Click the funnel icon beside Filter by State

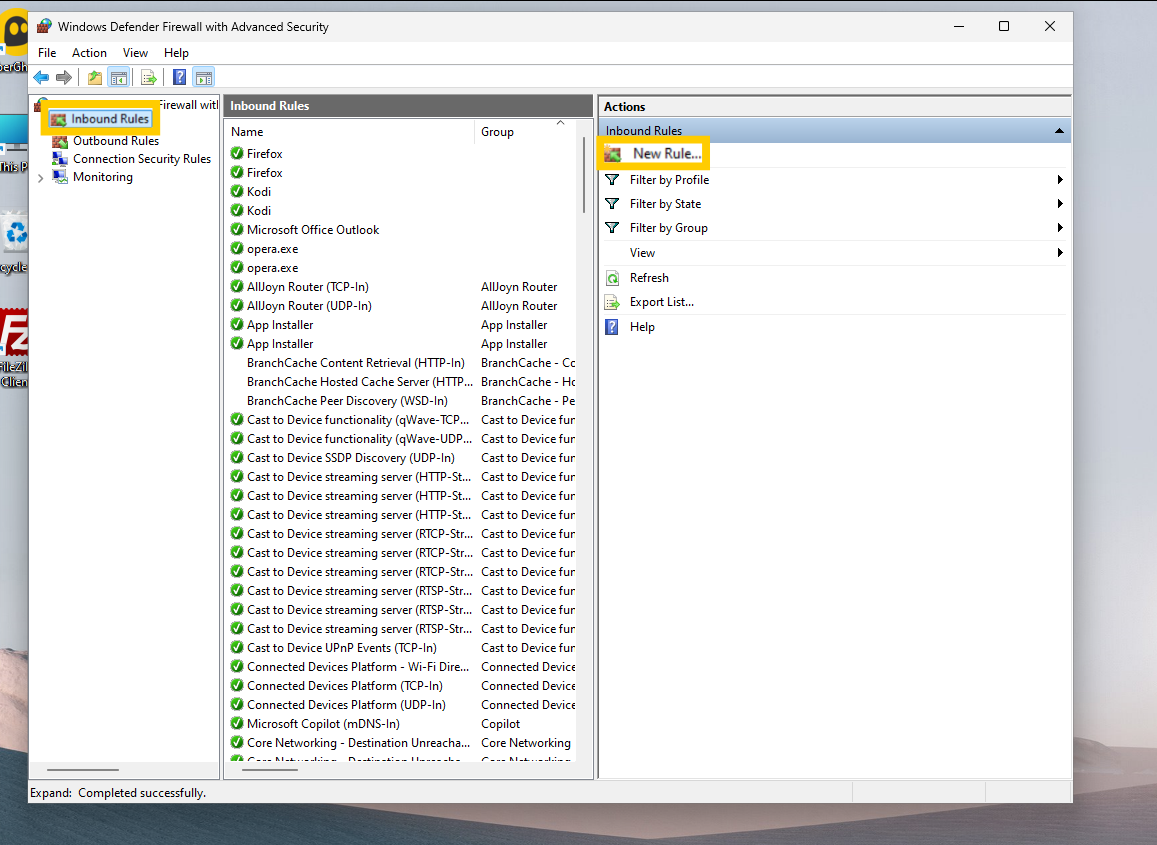612,204
